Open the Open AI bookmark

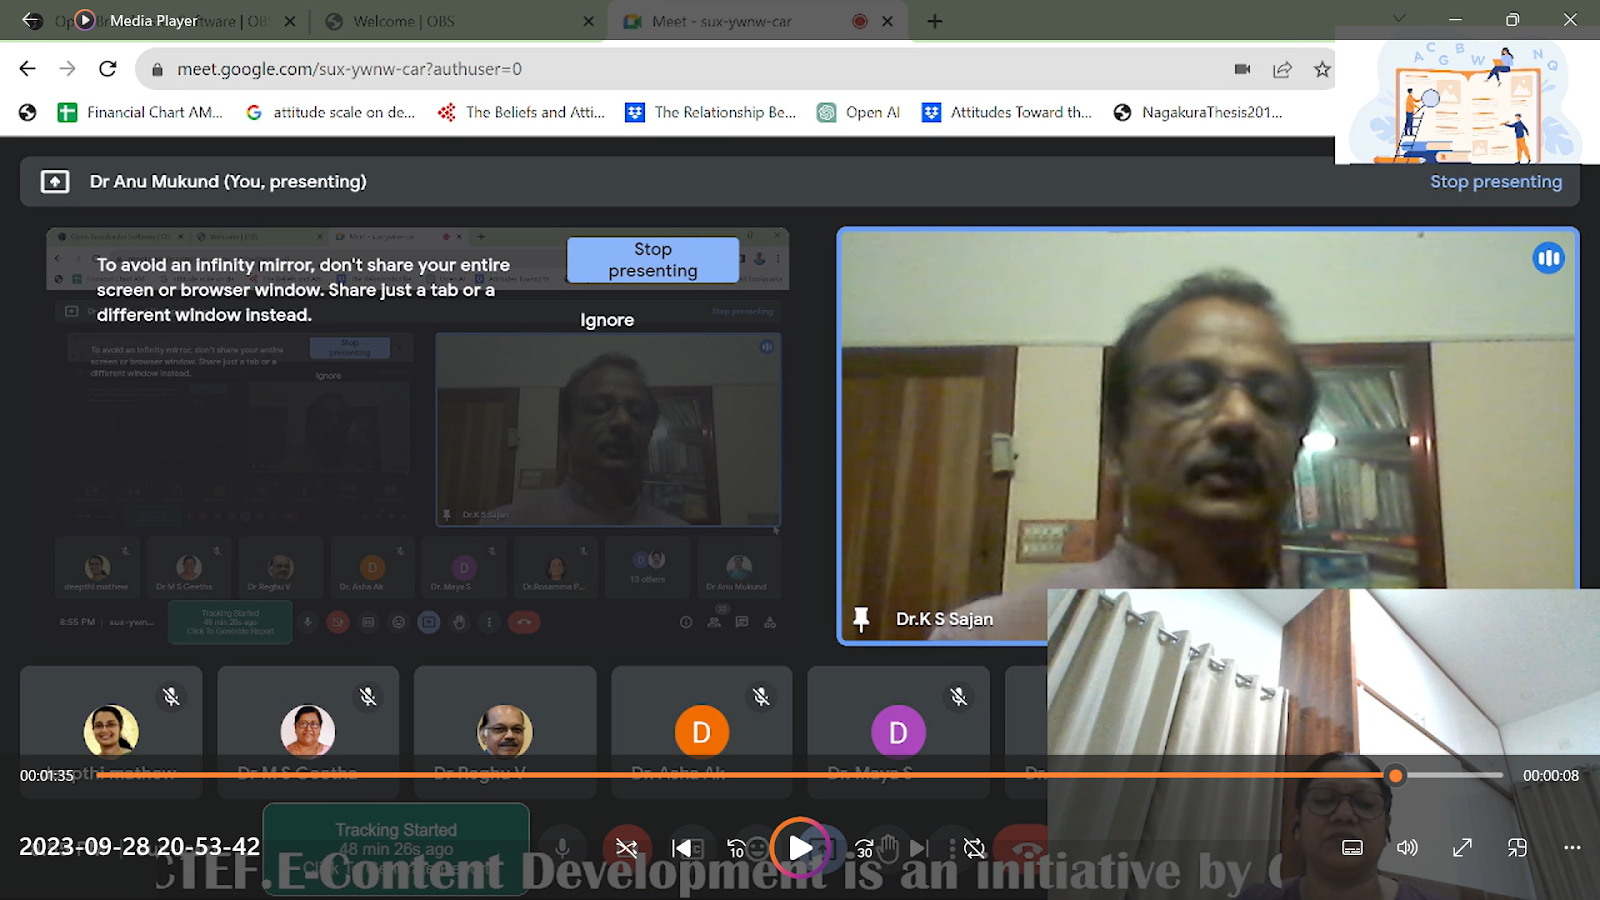(x=859, y=112)
